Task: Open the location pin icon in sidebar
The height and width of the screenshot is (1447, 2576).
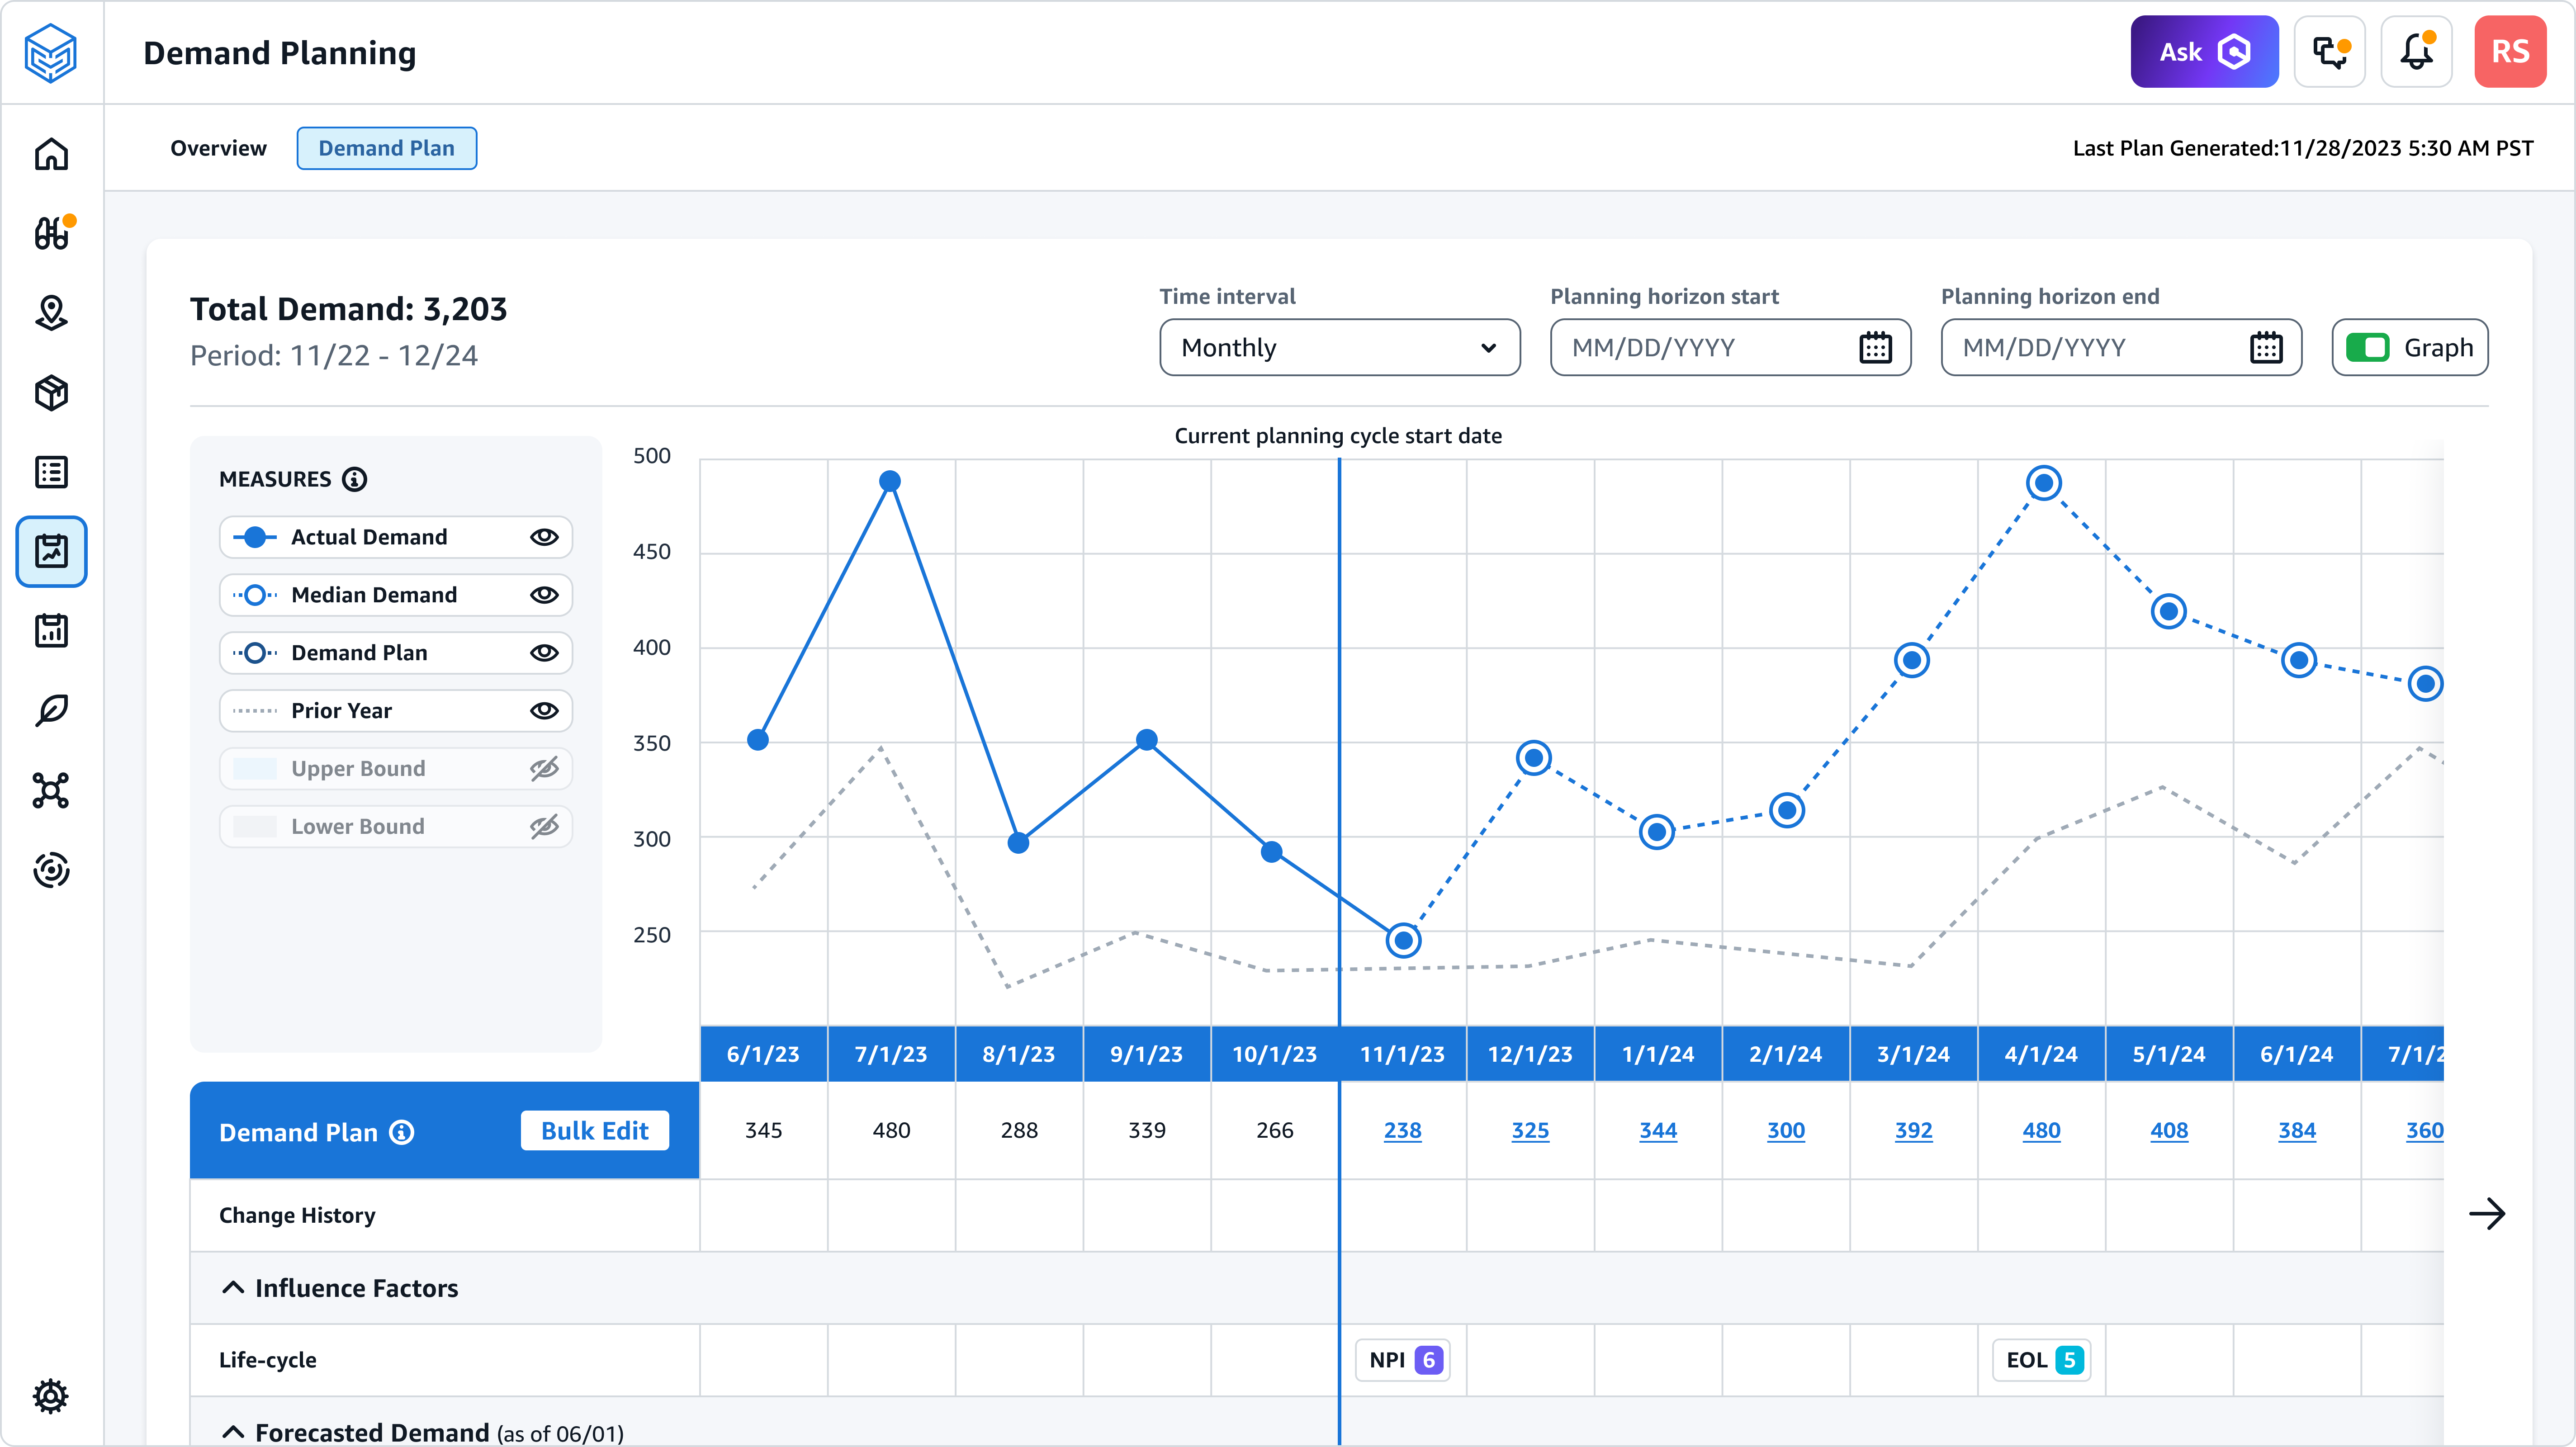Action: coord(51,313)
